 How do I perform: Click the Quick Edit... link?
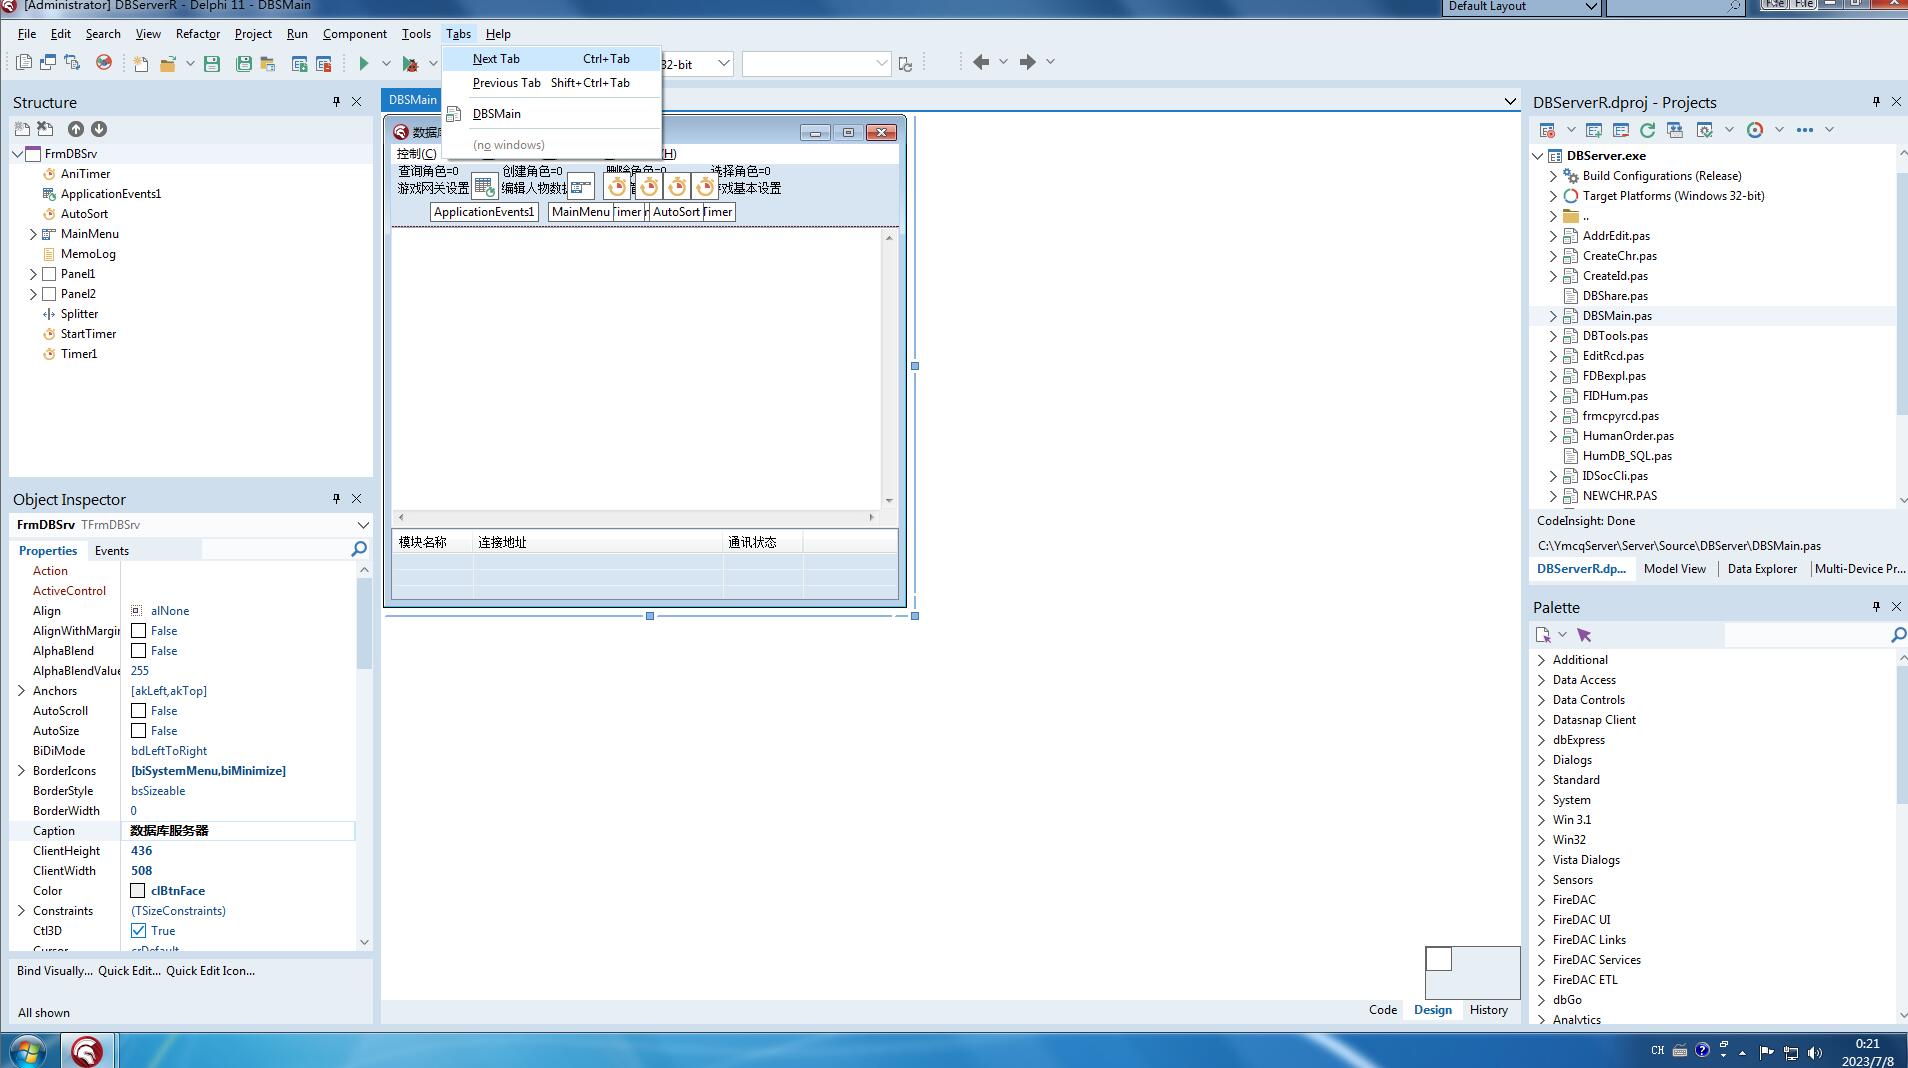point(129,971)
